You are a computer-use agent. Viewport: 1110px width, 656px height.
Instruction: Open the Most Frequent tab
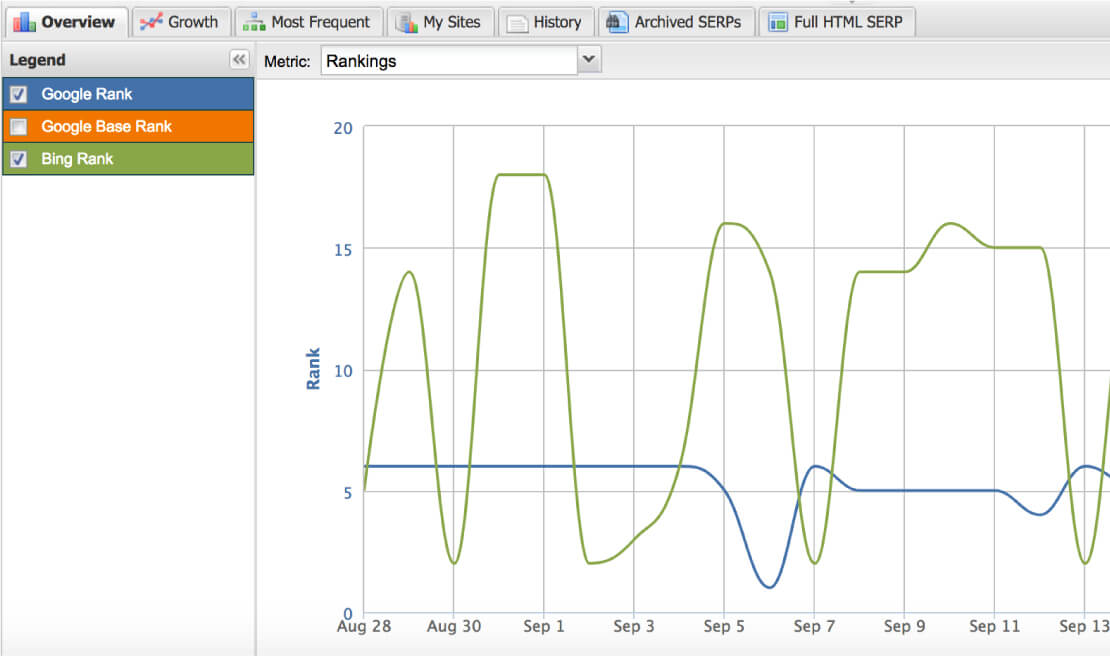pos(320,22)
